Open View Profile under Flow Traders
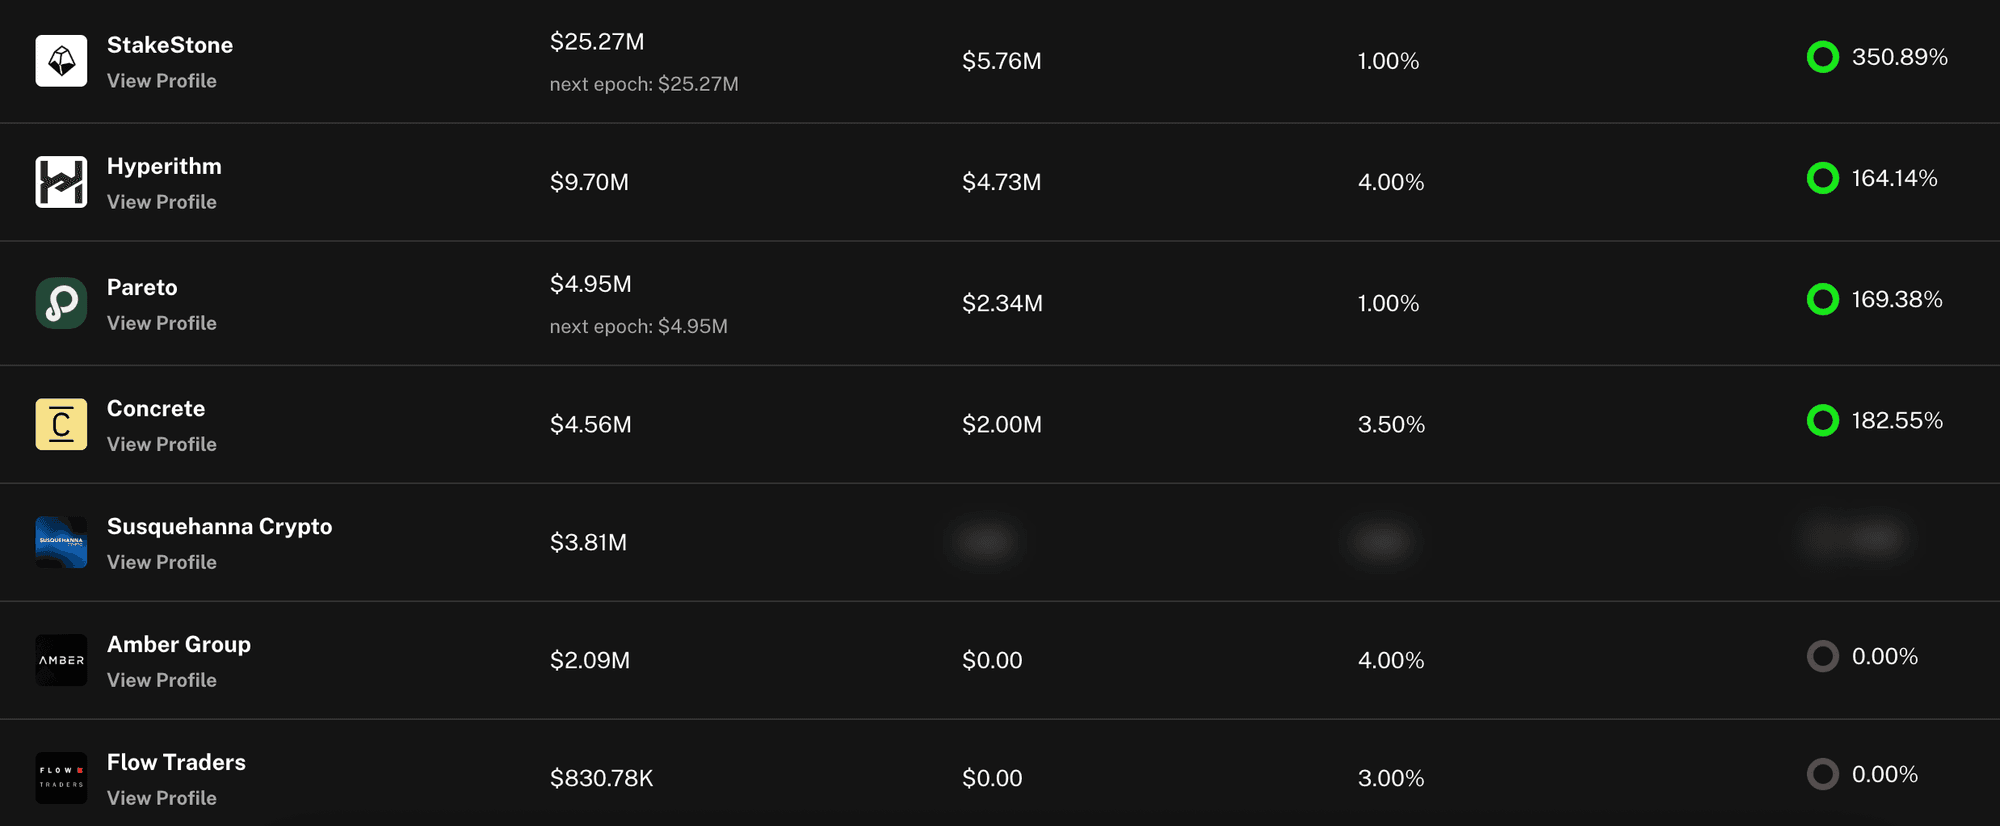The height and width of the screenshot is (826, 2000). tap(162, 798)
